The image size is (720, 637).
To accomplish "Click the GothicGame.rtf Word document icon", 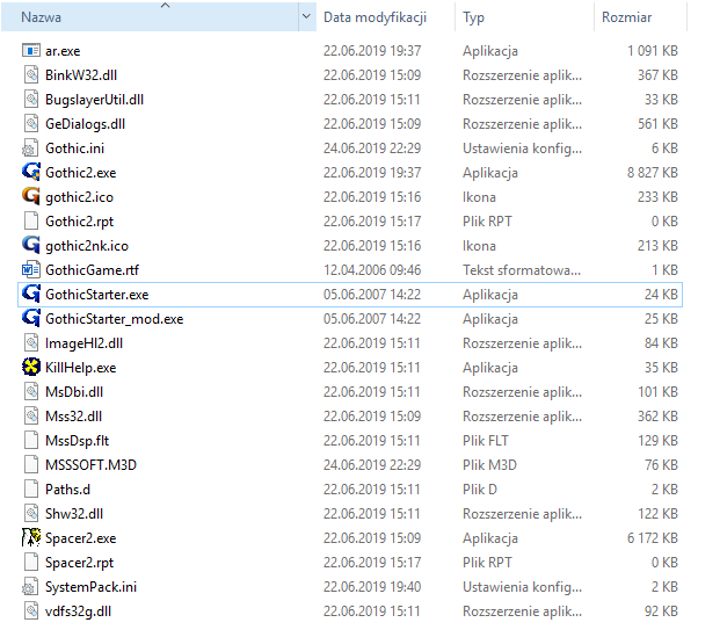I will click(31, 270).
